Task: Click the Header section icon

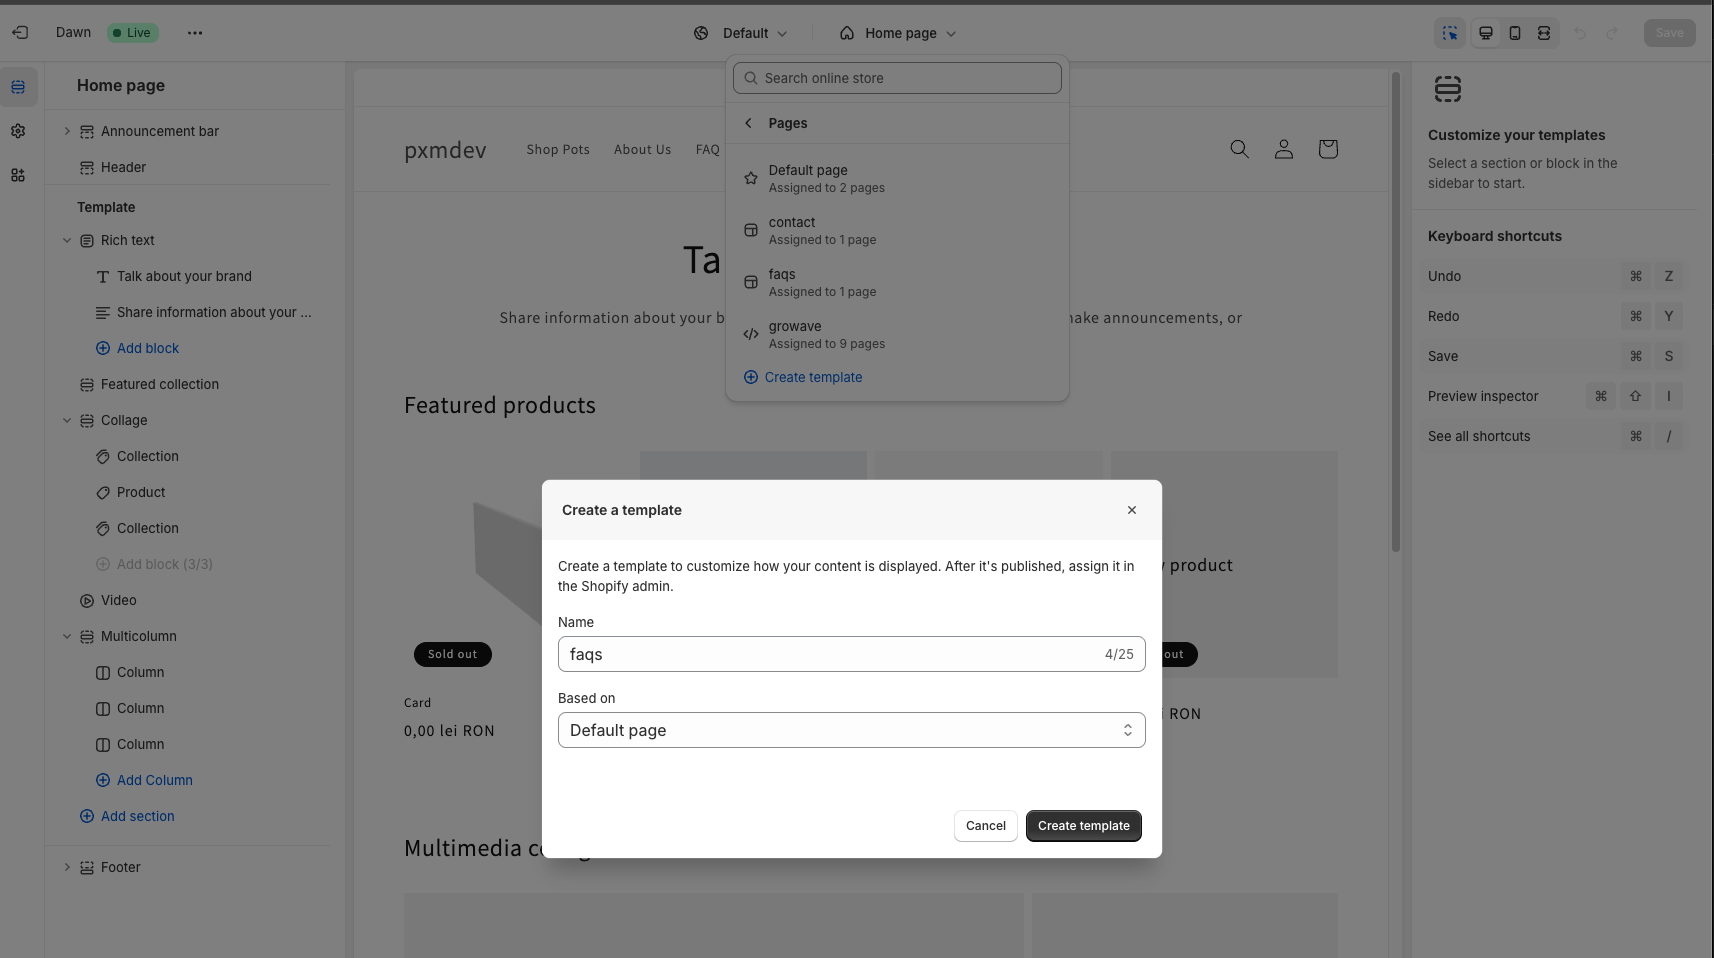Action: [x=87, y=168]
